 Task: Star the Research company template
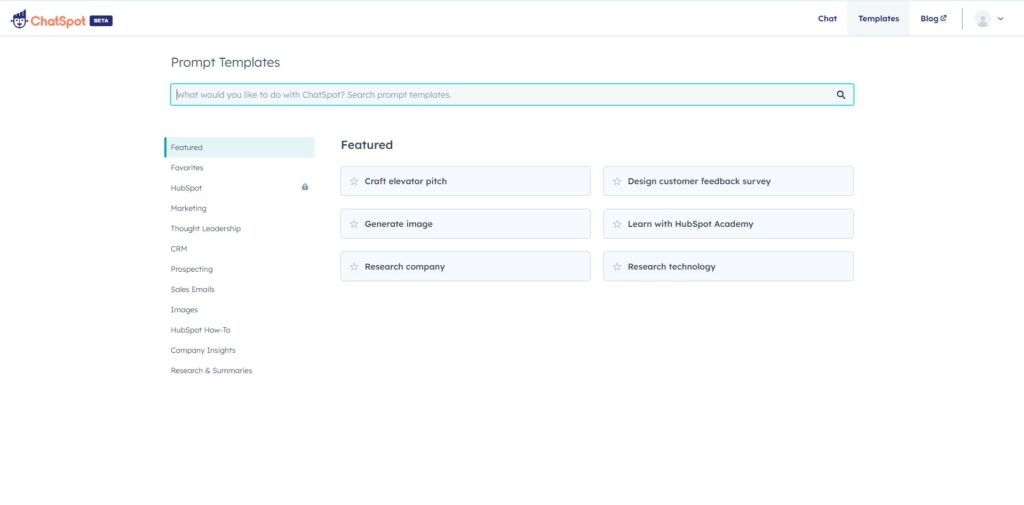coord(354,267)
